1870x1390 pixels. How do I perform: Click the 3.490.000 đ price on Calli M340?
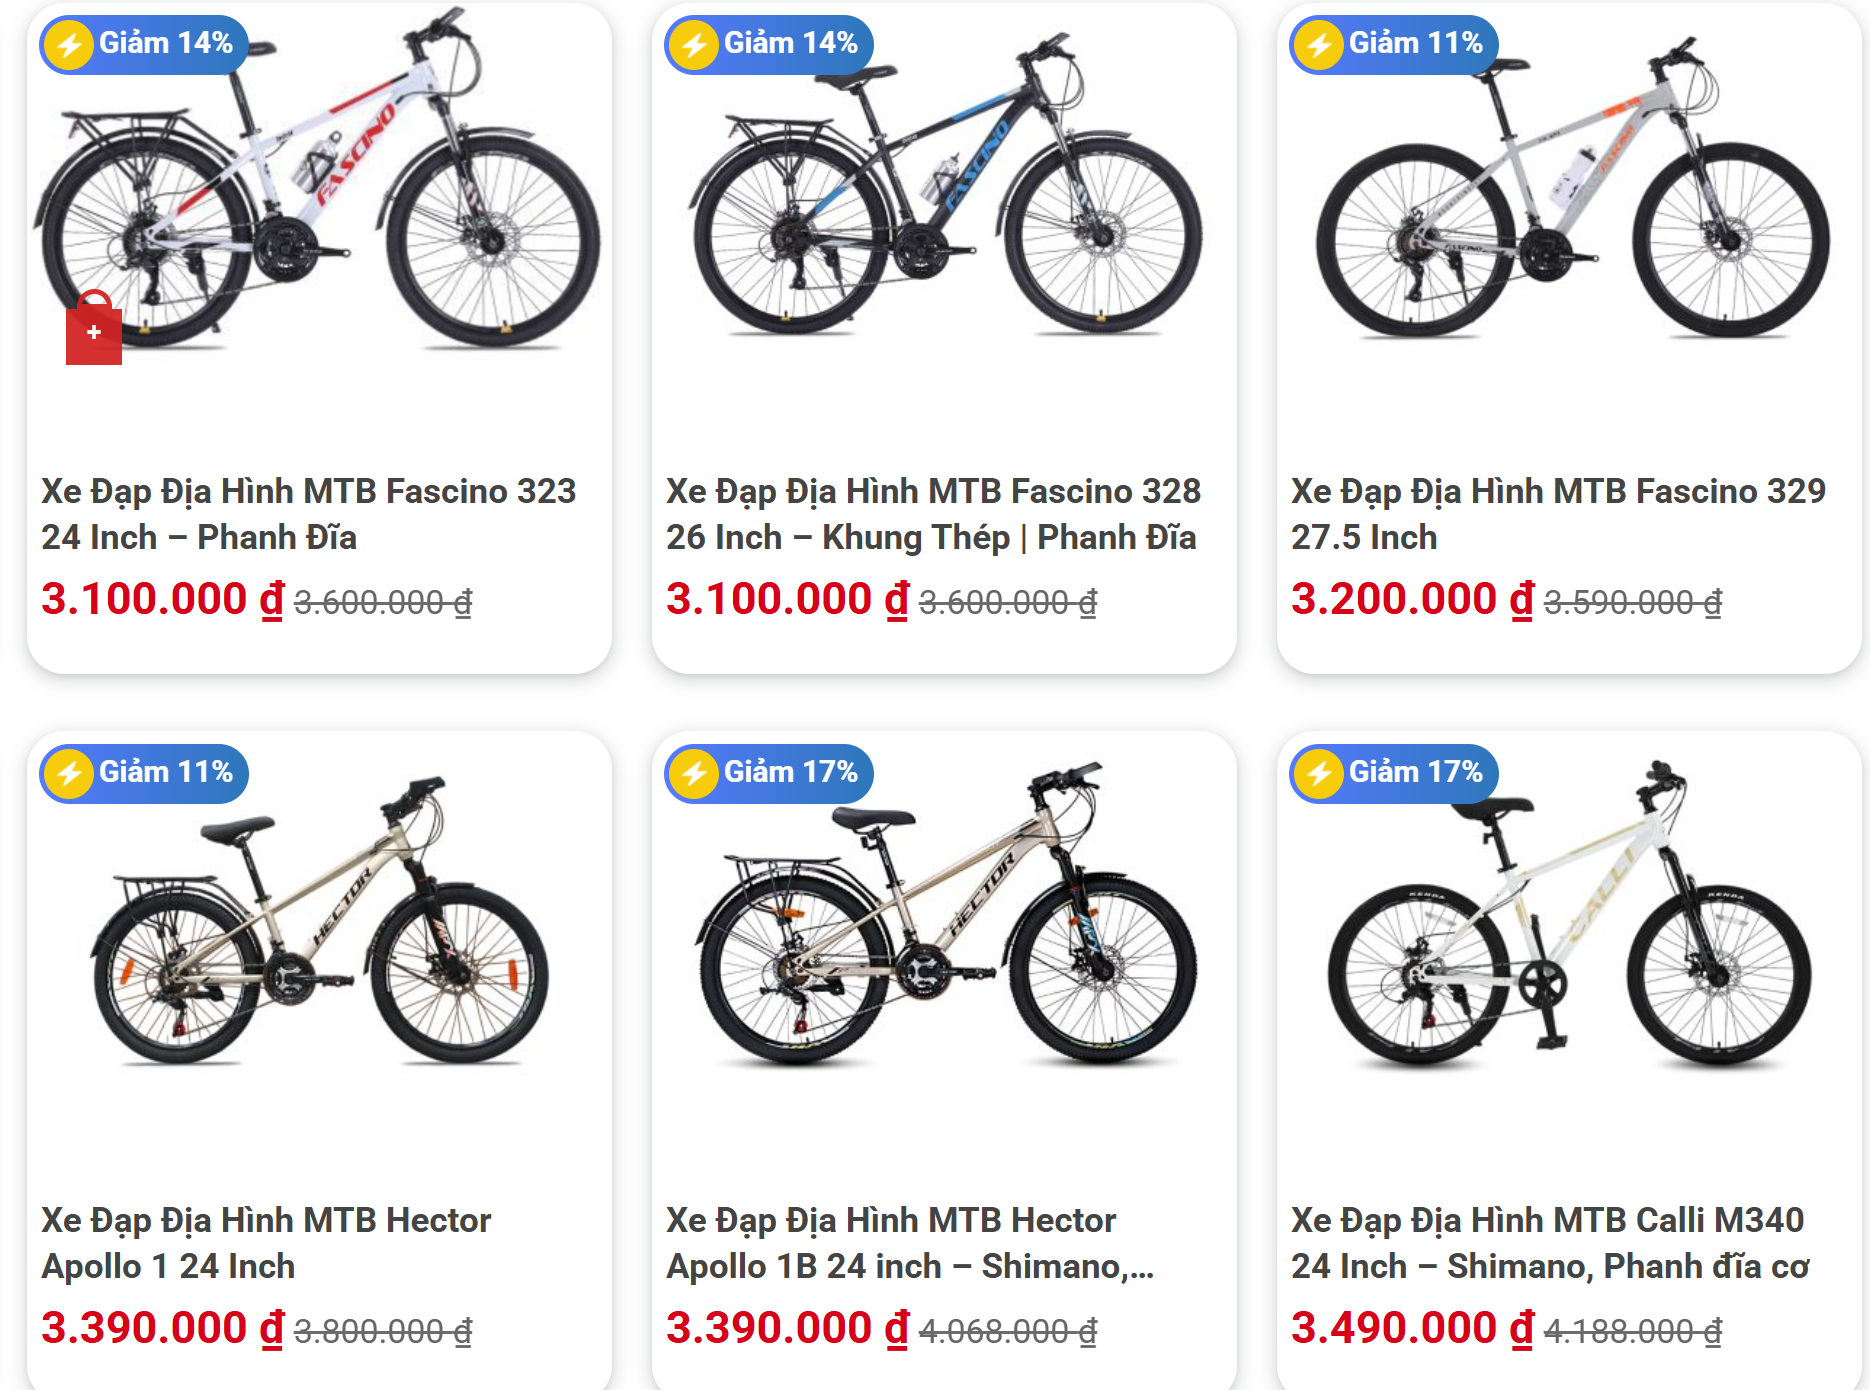[1411, 1328]
